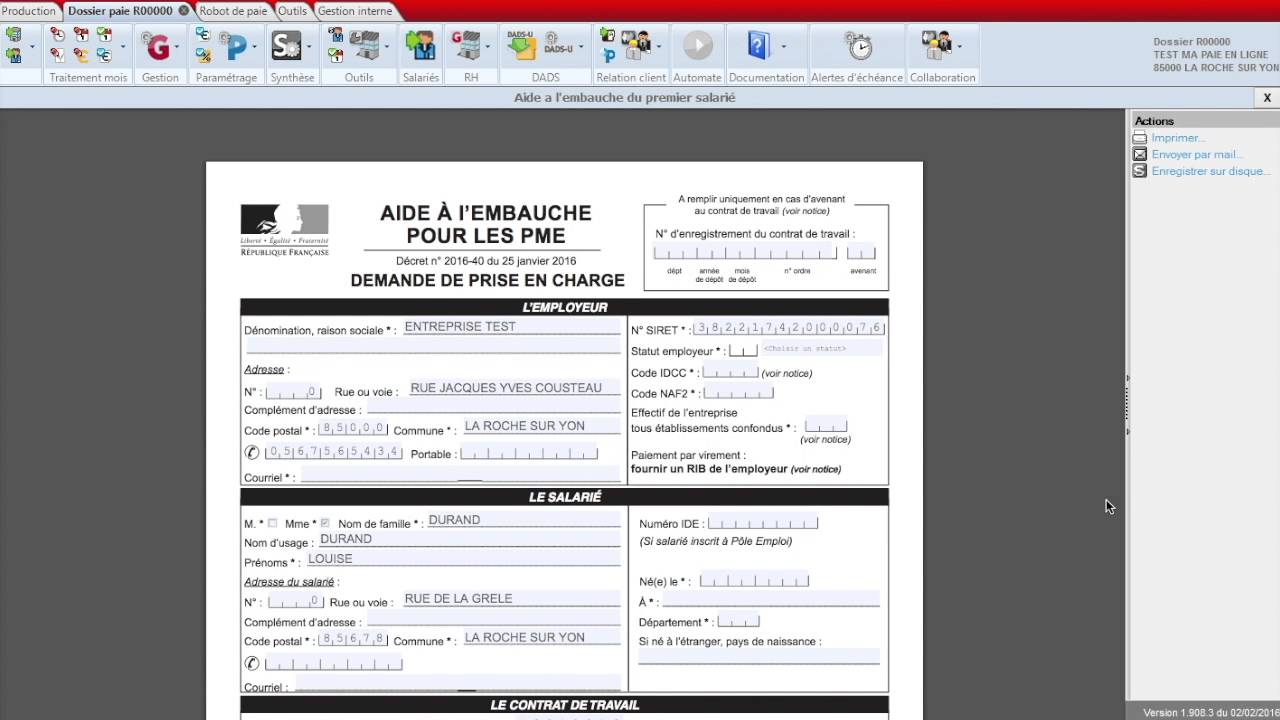Screen dimensions: 1280x720
Task: Close the Aide à l'embauche panel
Action: [x=1267, y=97]
